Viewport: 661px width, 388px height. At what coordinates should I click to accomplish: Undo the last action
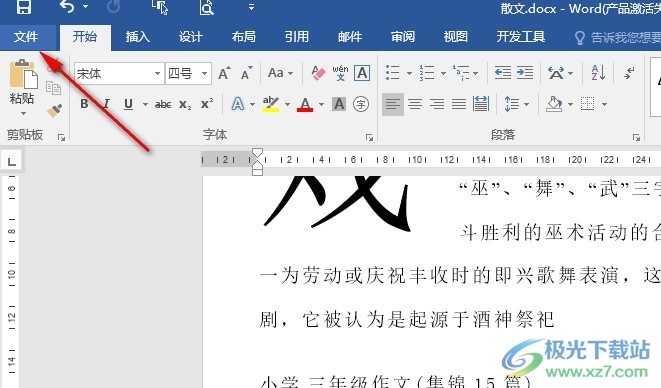point(67,6)
